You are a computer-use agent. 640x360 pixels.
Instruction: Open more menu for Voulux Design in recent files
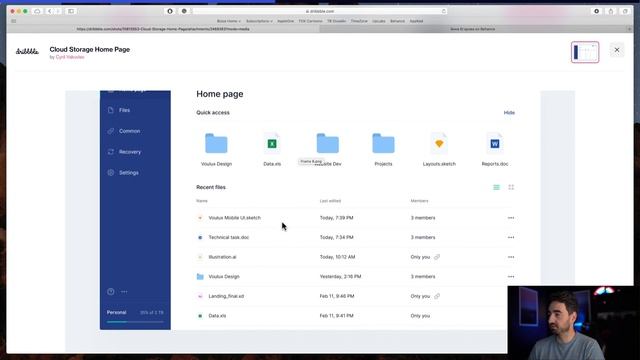click(x=511, y=277)
